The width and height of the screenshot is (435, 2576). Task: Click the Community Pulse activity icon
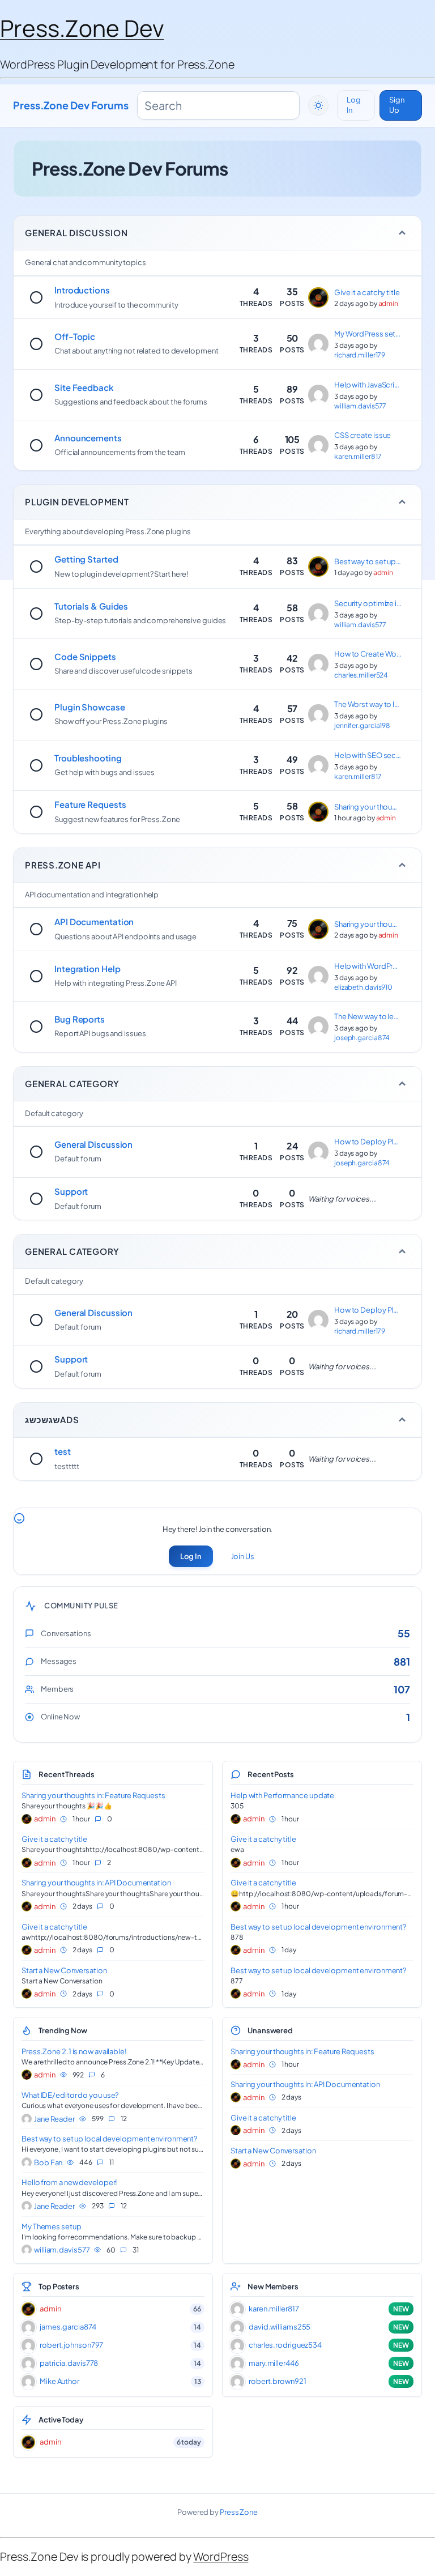30,1605
